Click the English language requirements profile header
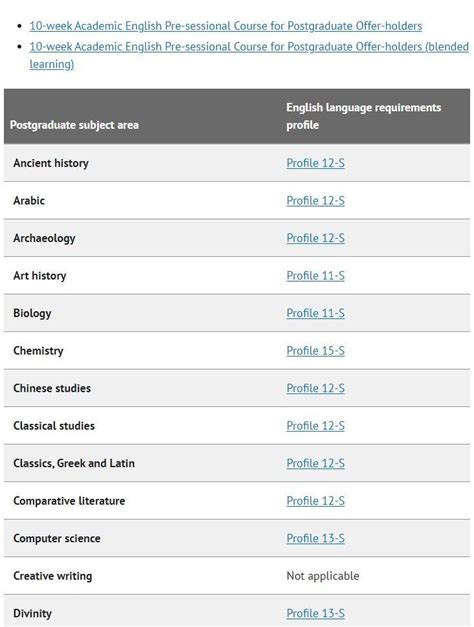474x627 pixels. (364, 116)
